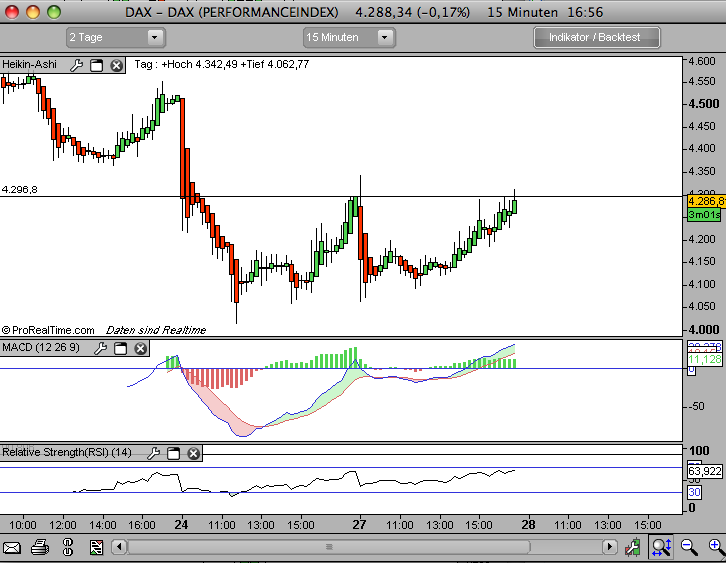Click date label 24 on time axis
This screenshot has width=726, height=563.
(181, 525)
